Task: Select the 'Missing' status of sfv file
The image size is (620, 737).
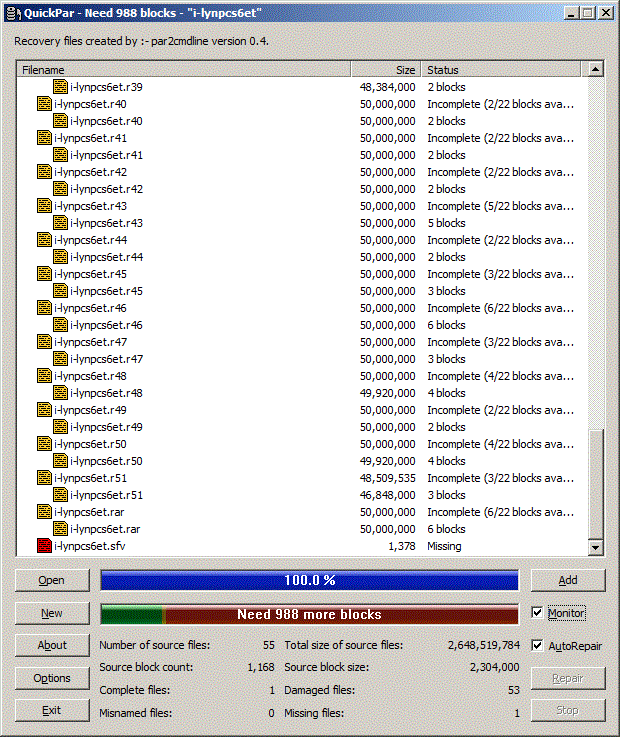Action: pos(444,546)
